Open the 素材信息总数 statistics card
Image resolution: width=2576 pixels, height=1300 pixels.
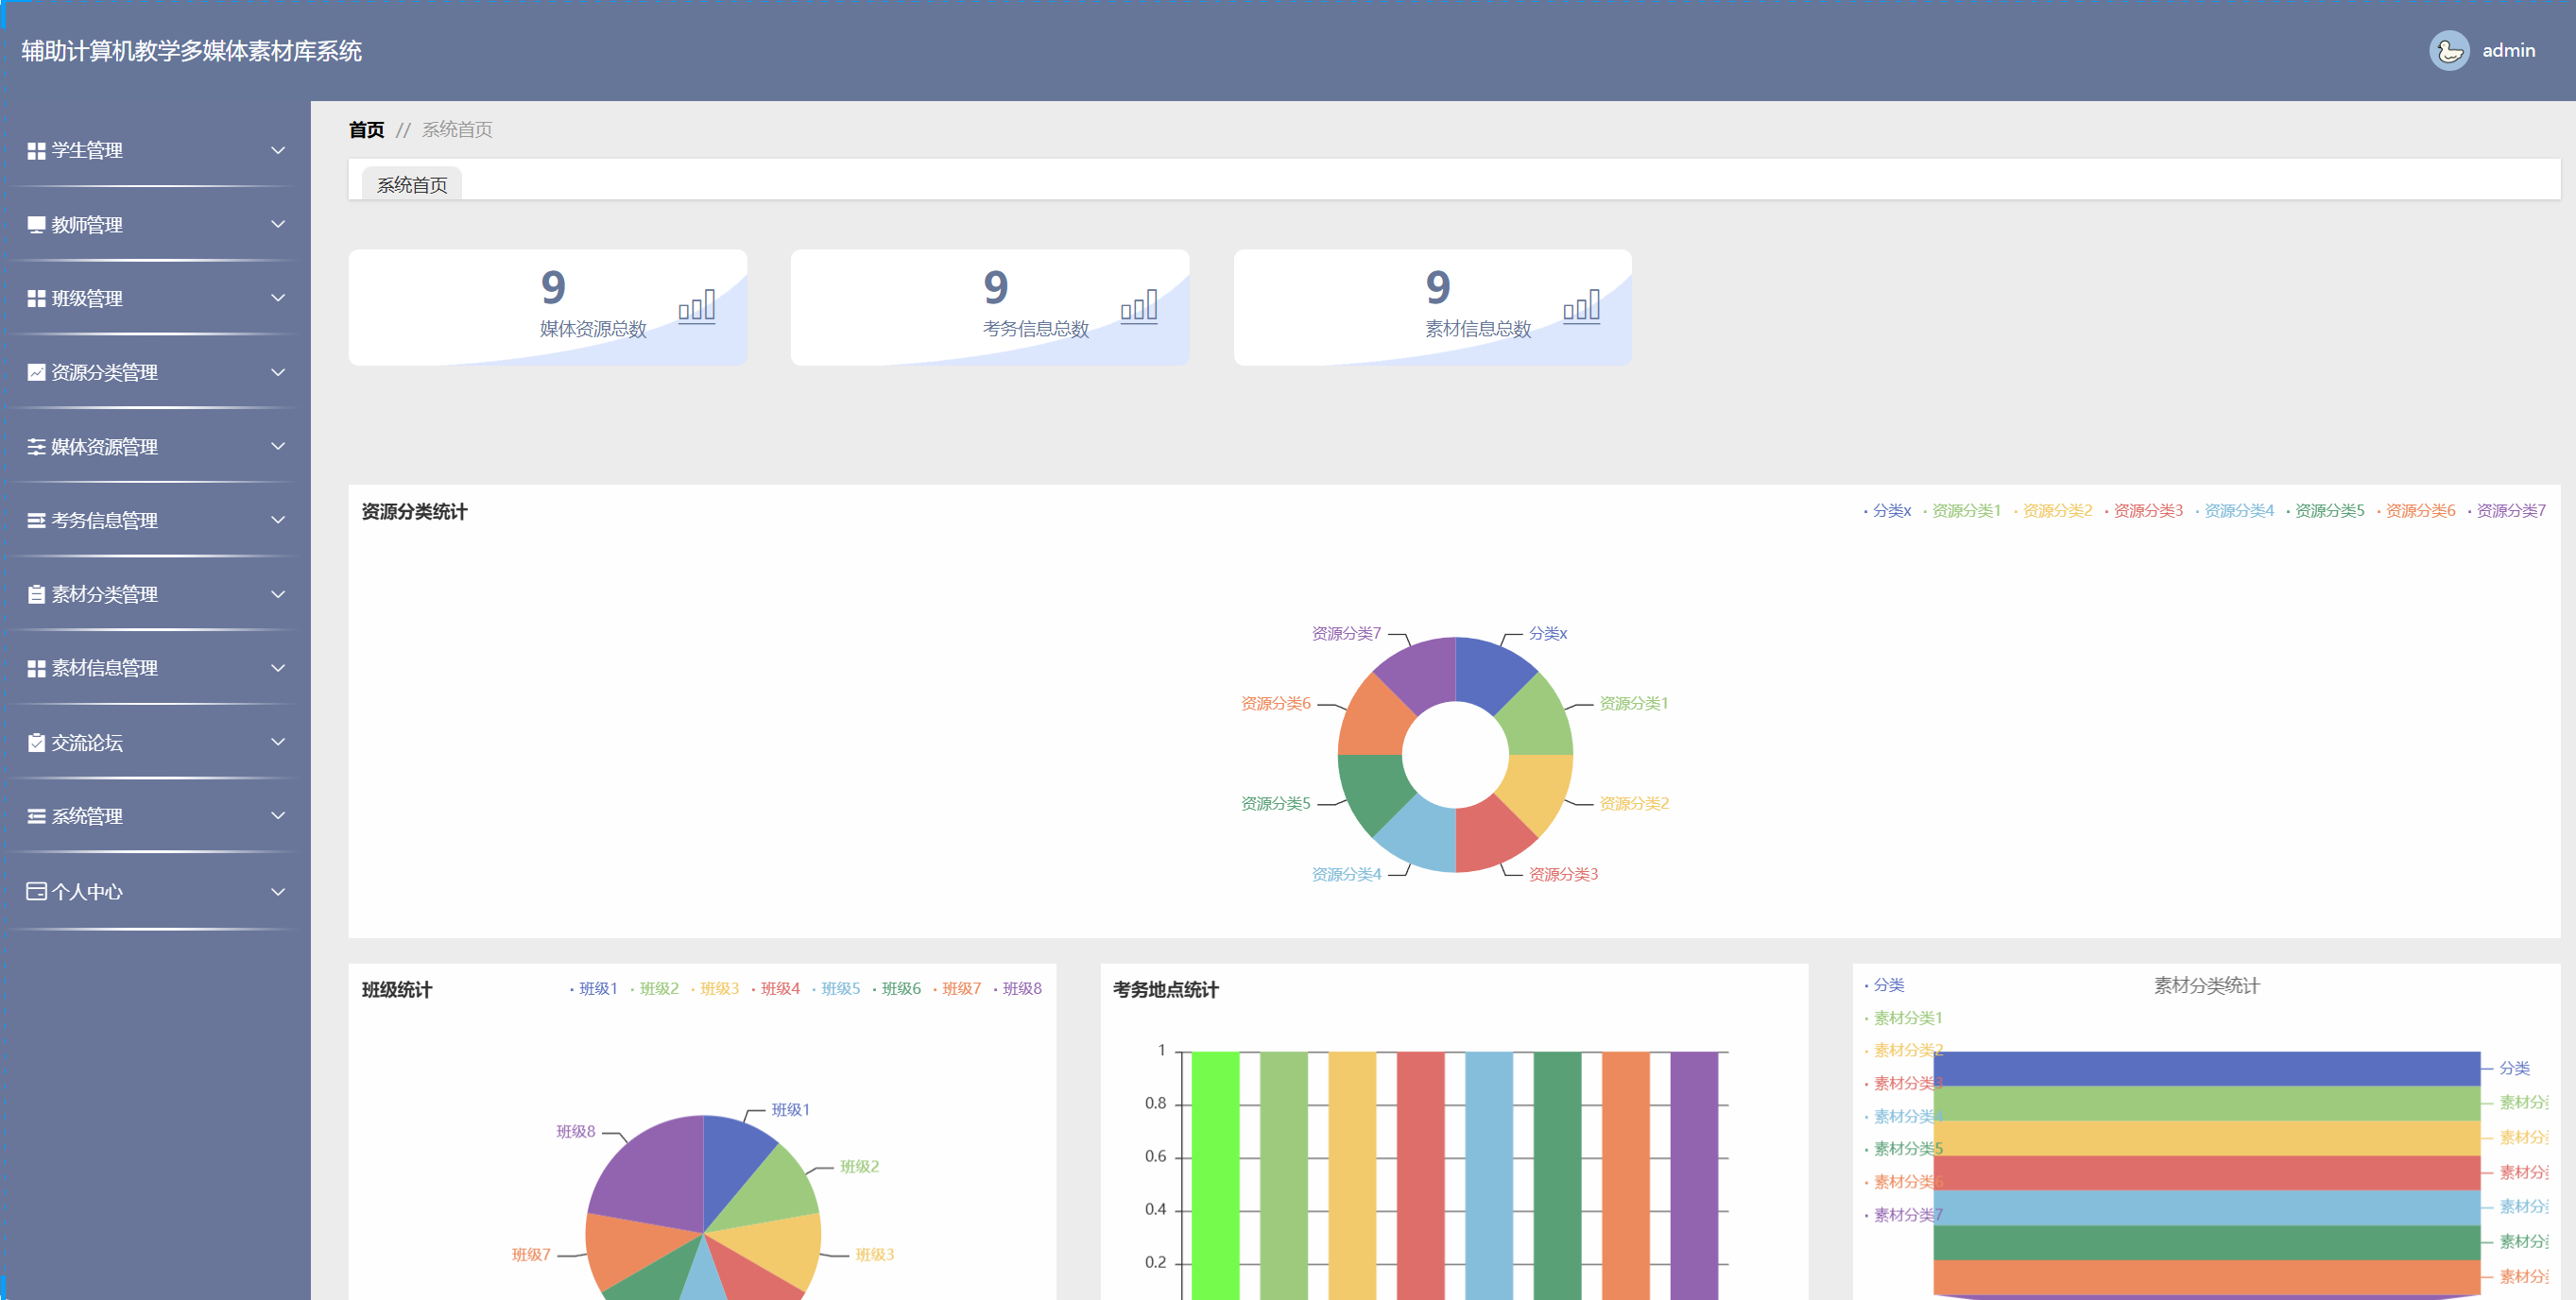(1433, 307)
